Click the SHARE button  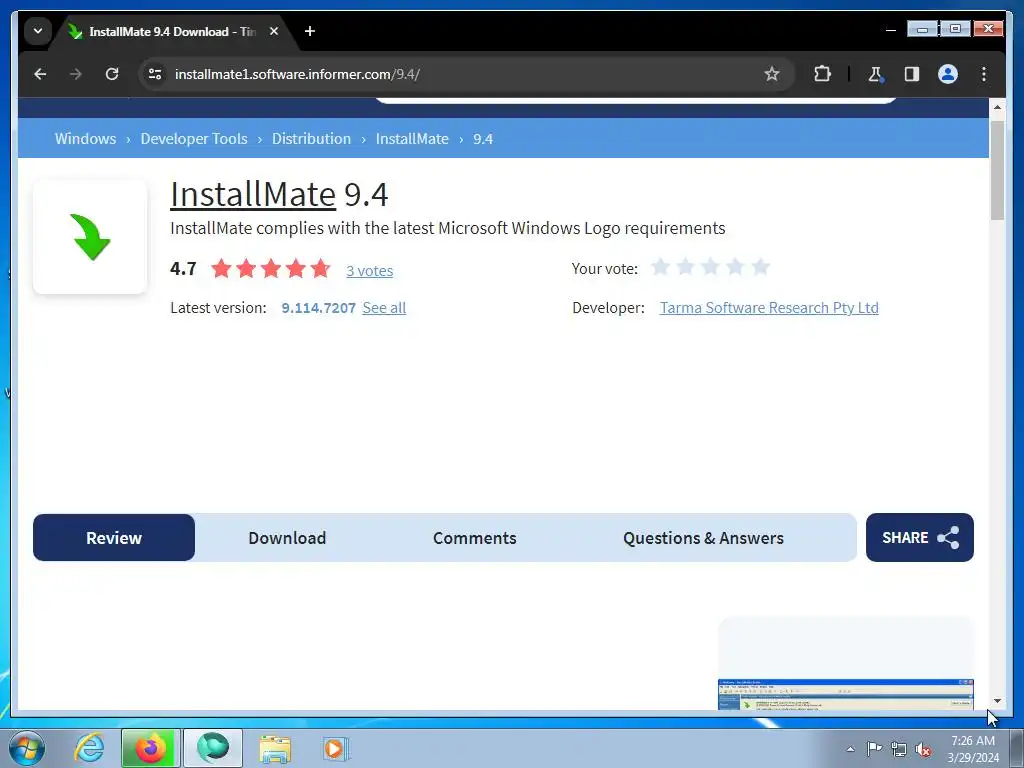click(920, 537)
